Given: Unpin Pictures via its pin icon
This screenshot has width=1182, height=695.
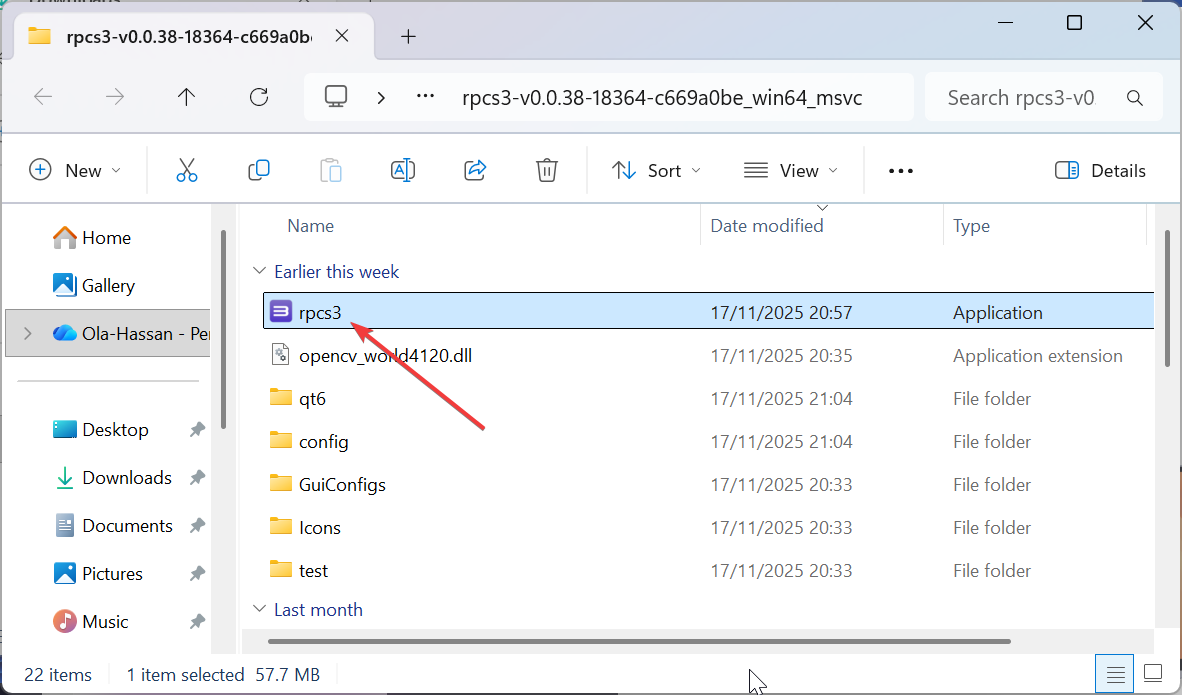Looking at the screenshot, I should (x=197, y=574).
